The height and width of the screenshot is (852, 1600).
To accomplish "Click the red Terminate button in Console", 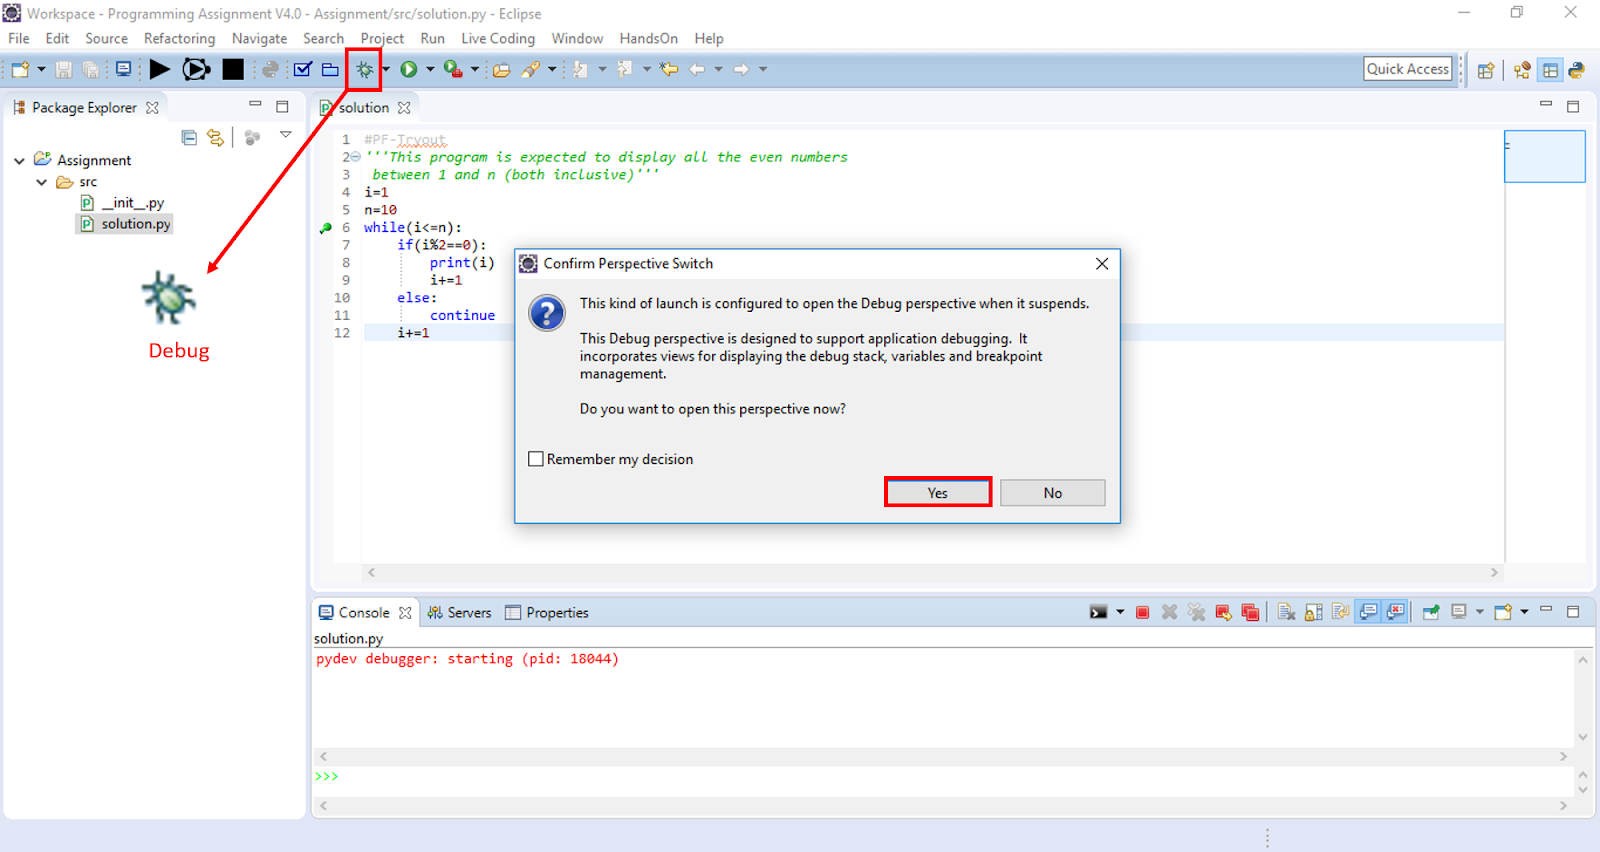I will 1142,612.
